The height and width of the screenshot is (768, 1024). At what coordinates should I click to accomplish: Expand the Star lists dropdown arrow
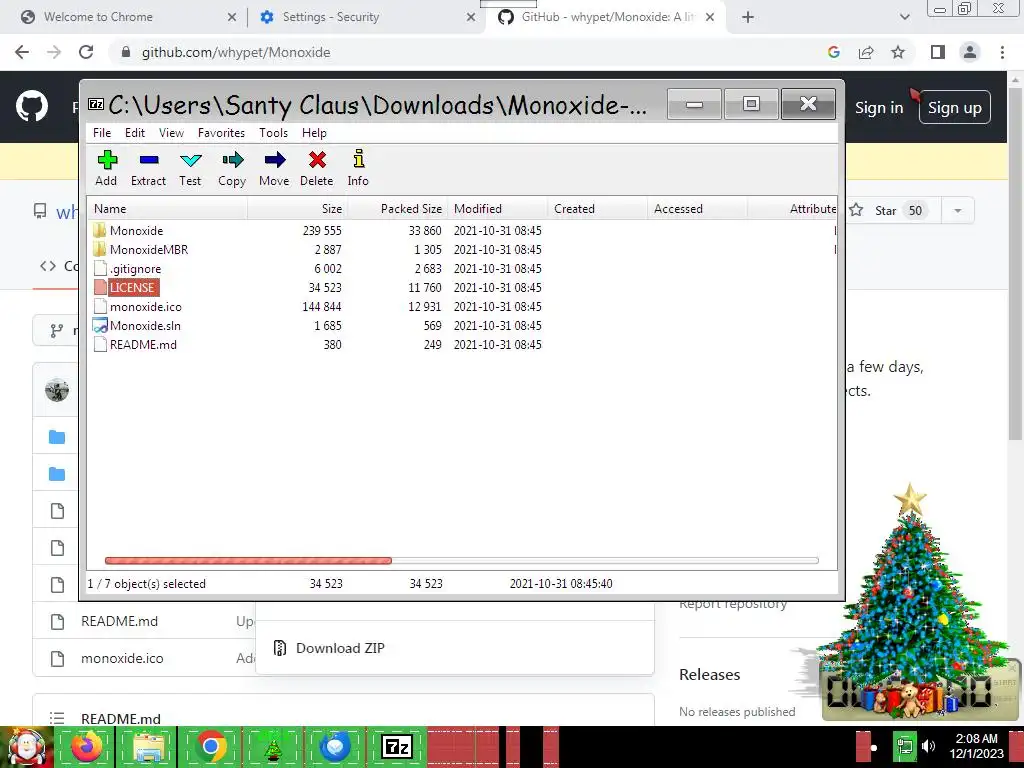pyautogui.click(x=957, y=210)
